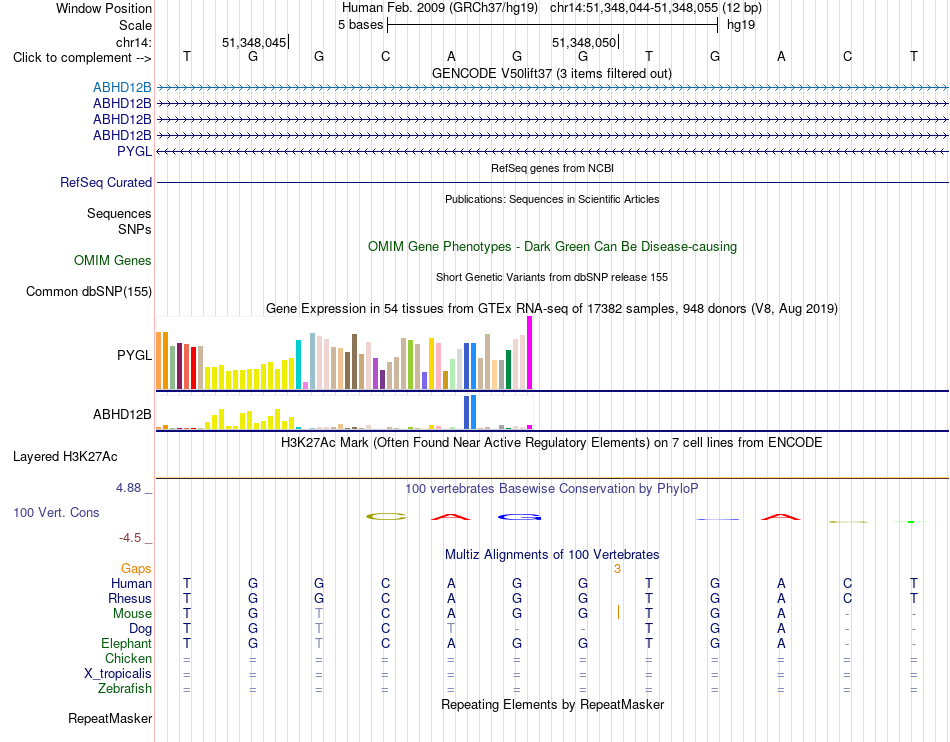Viewport: 950px width, 742px height.
Task: Open the RefSeq genes from NCBI title
Action: point(552,168)
